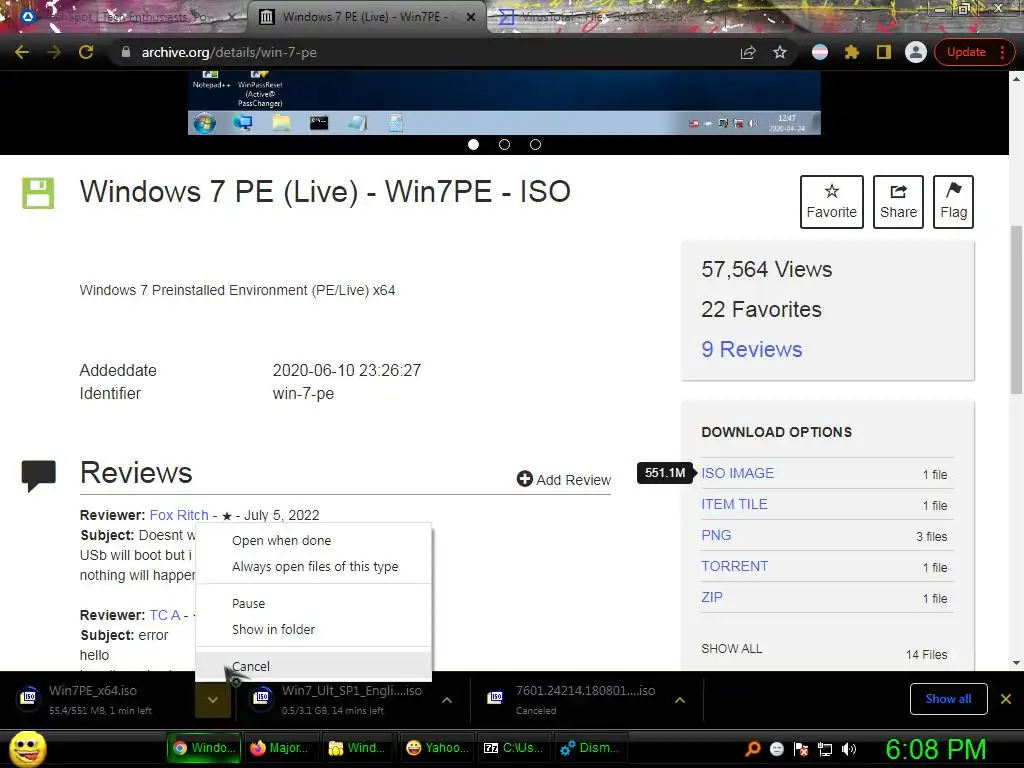The width and height of the screenshot is (1024, 768).
Task: Click Show all downloads button
Action: tap(948, 699)
